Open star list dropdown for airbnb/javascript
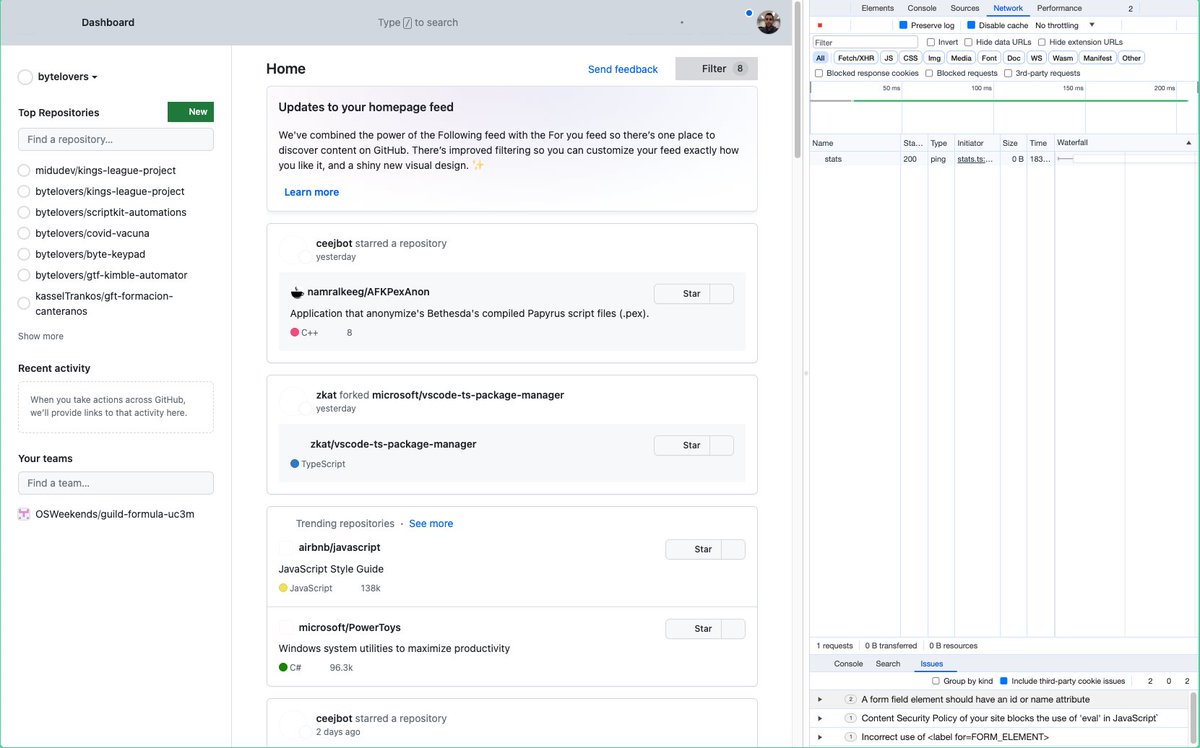The width and height of the screenshot is (1200, 748). (x=733, y=549)
